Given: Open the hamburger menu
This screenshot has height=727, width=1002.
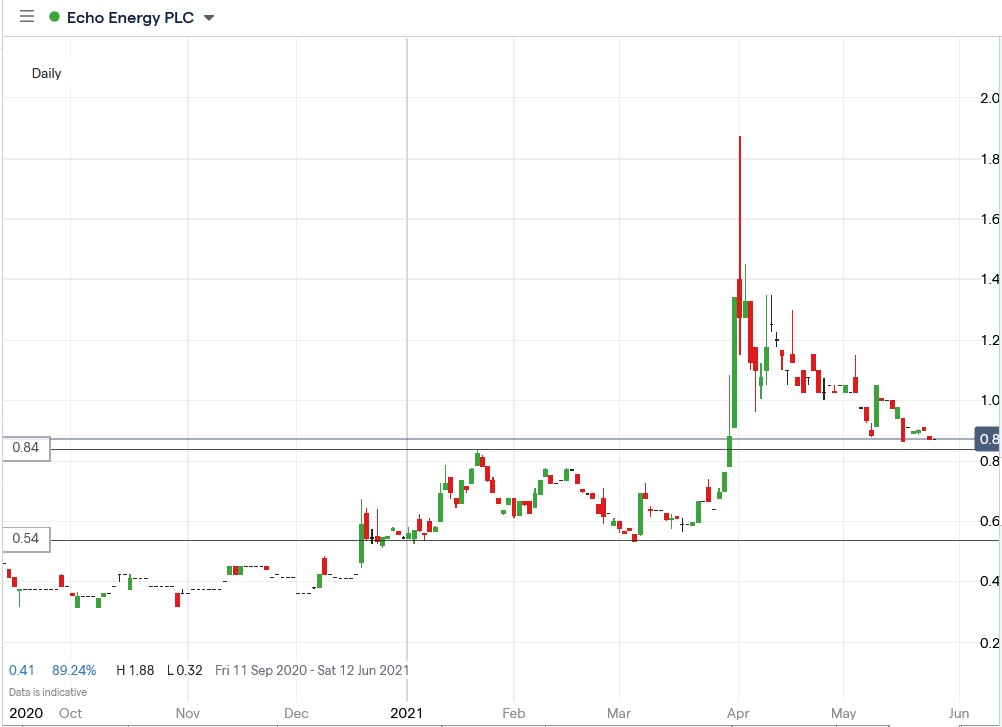Looking at the screenshot, I should (x=27, y=17).
